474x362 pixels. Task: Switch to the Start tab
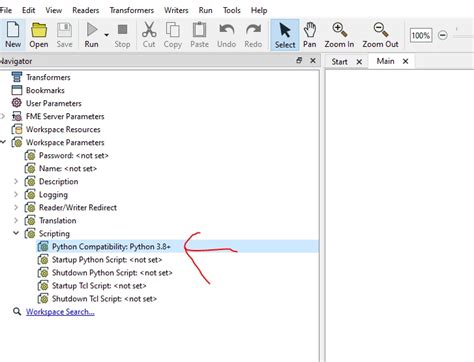click(x=339, y=62)
